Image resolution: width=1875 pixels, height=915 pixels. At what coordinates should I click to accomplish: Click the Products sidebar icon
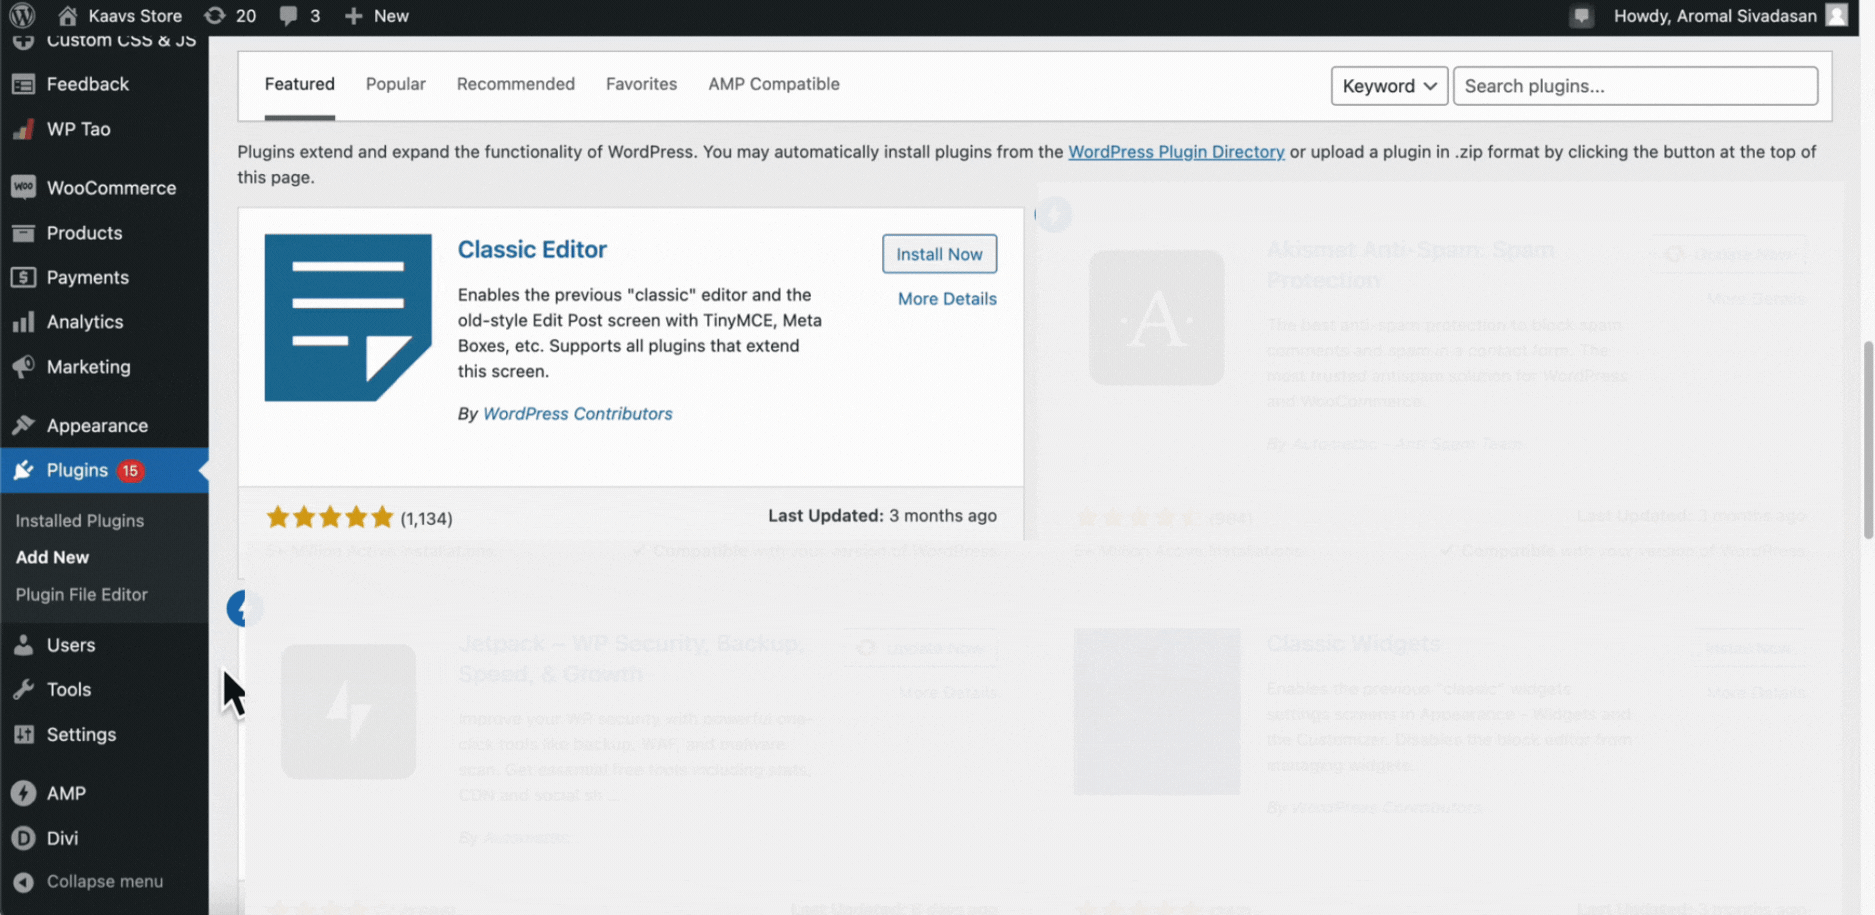[x=23, y=233]
